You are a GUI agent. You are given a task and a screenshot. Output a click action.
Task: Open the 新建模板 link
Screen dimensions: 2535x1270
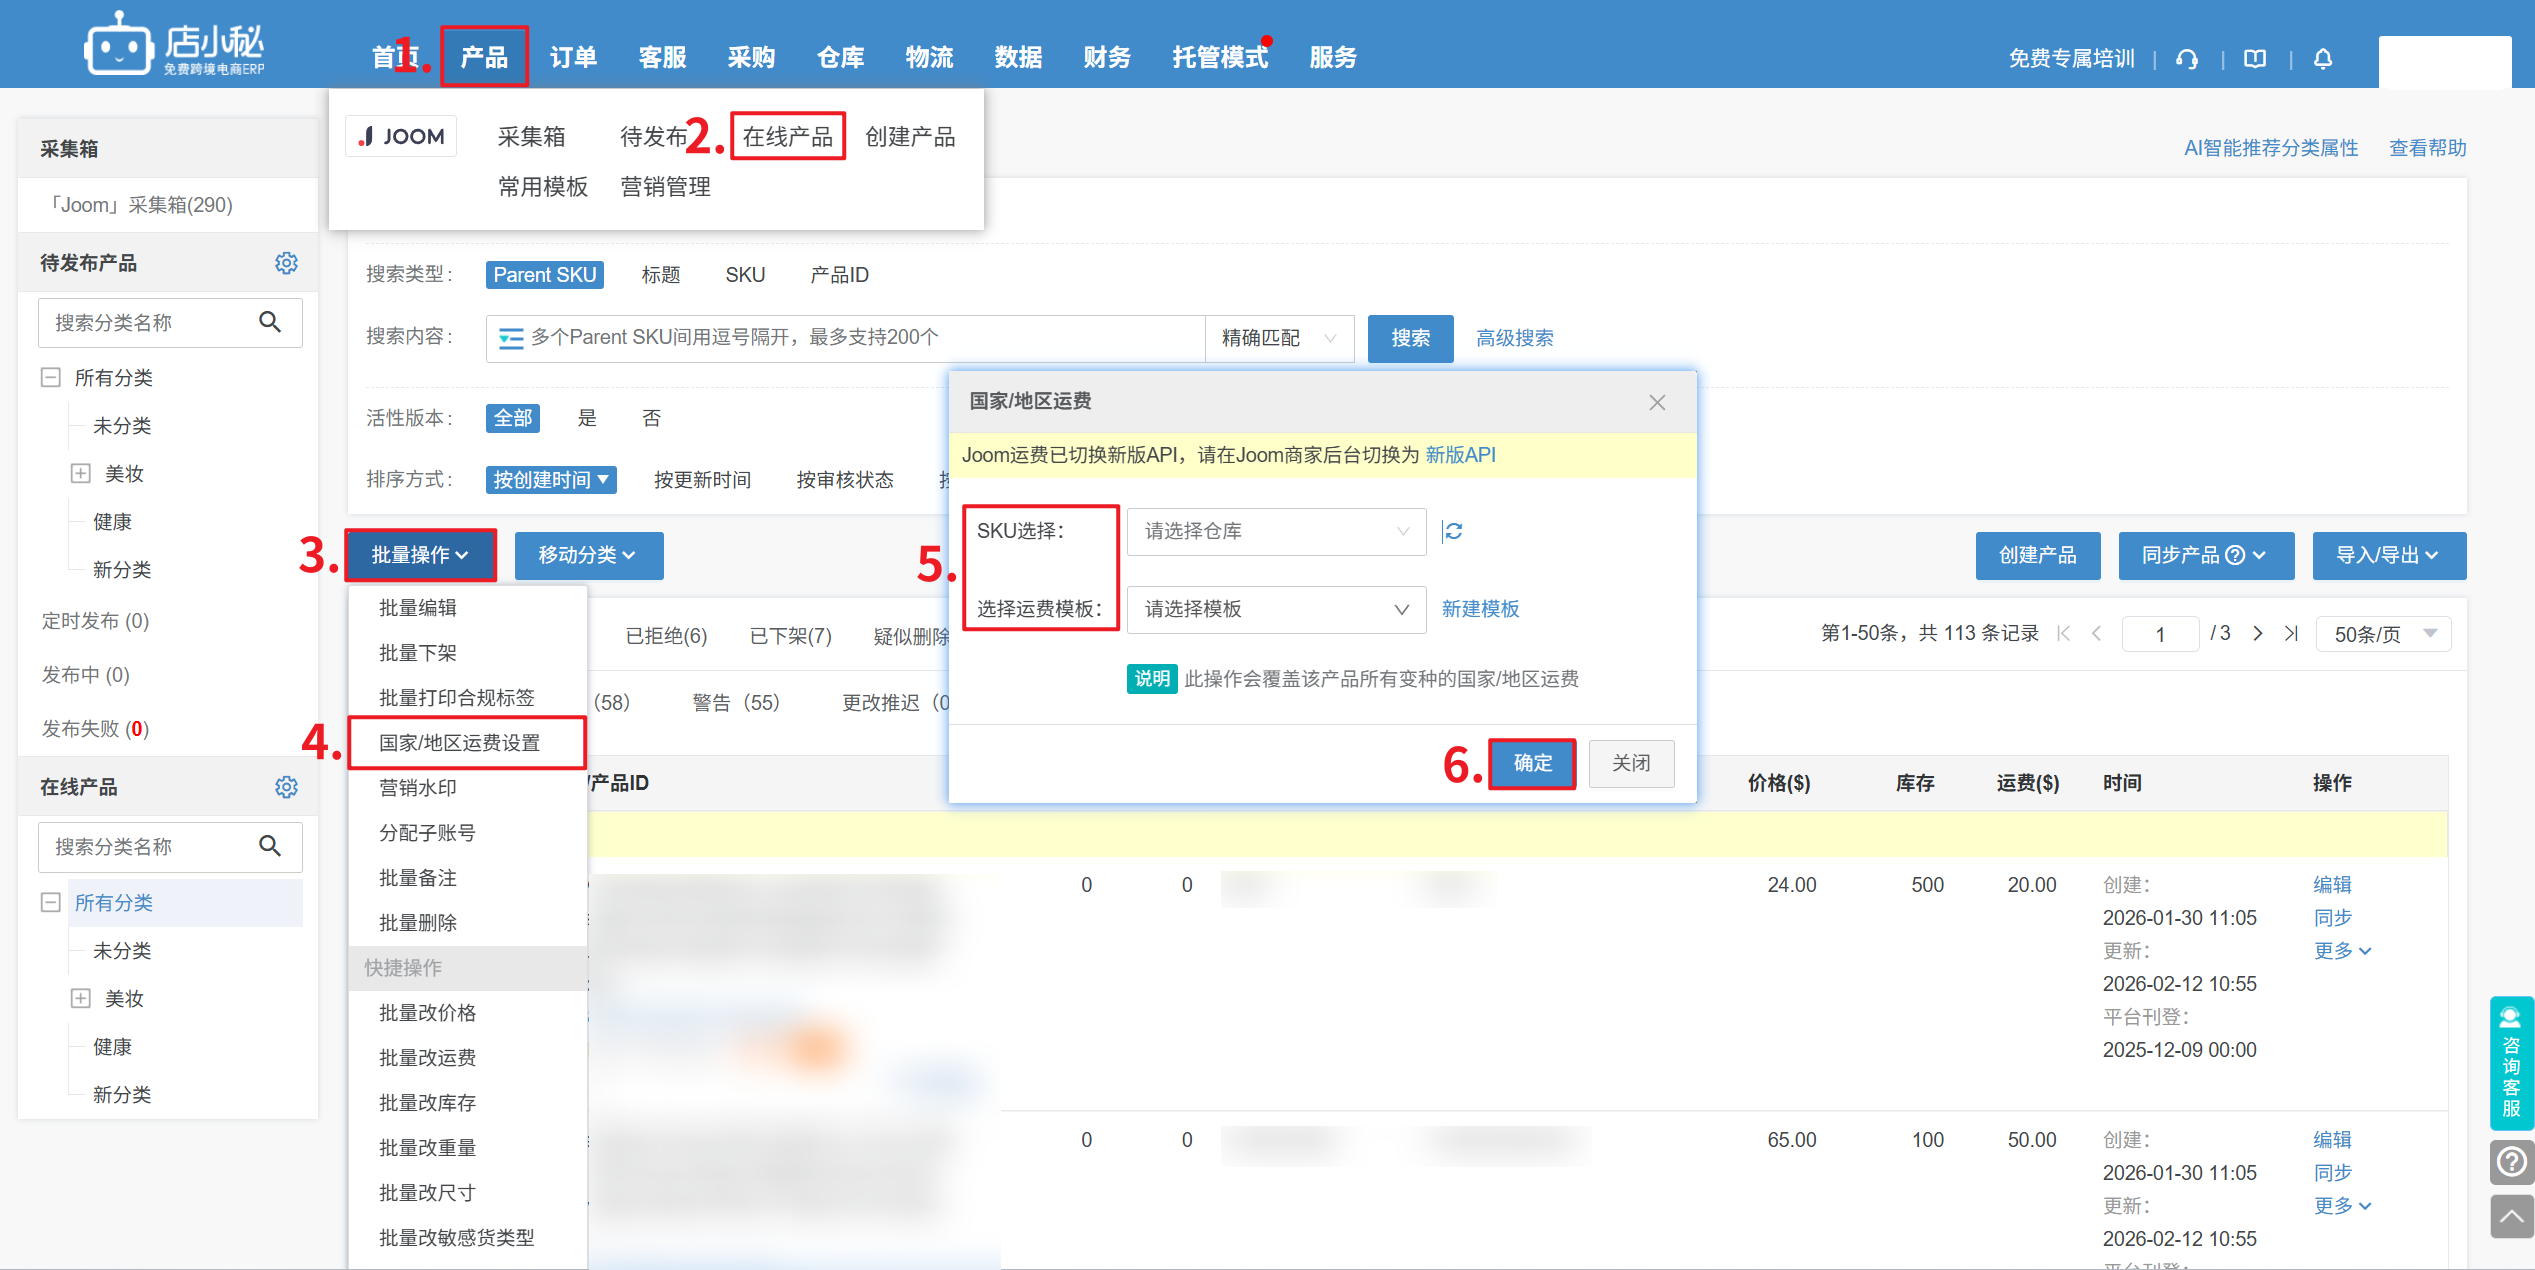pyautogui.click(x=1480, y=609)
